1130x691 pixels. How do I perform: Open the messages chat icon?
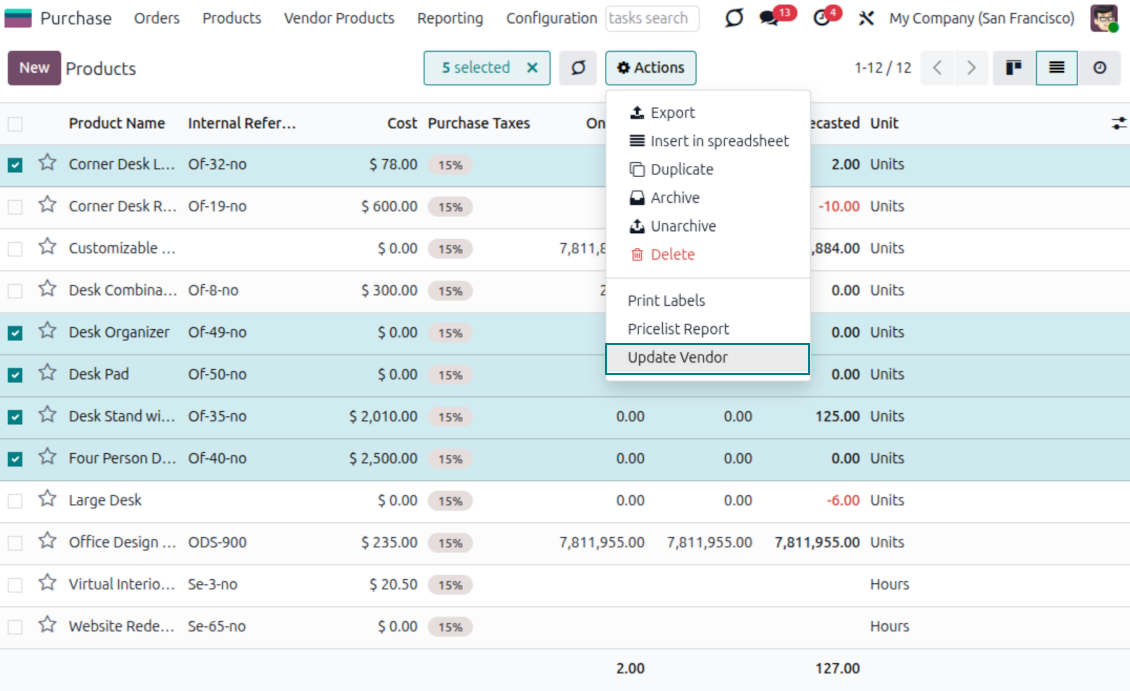769,19
